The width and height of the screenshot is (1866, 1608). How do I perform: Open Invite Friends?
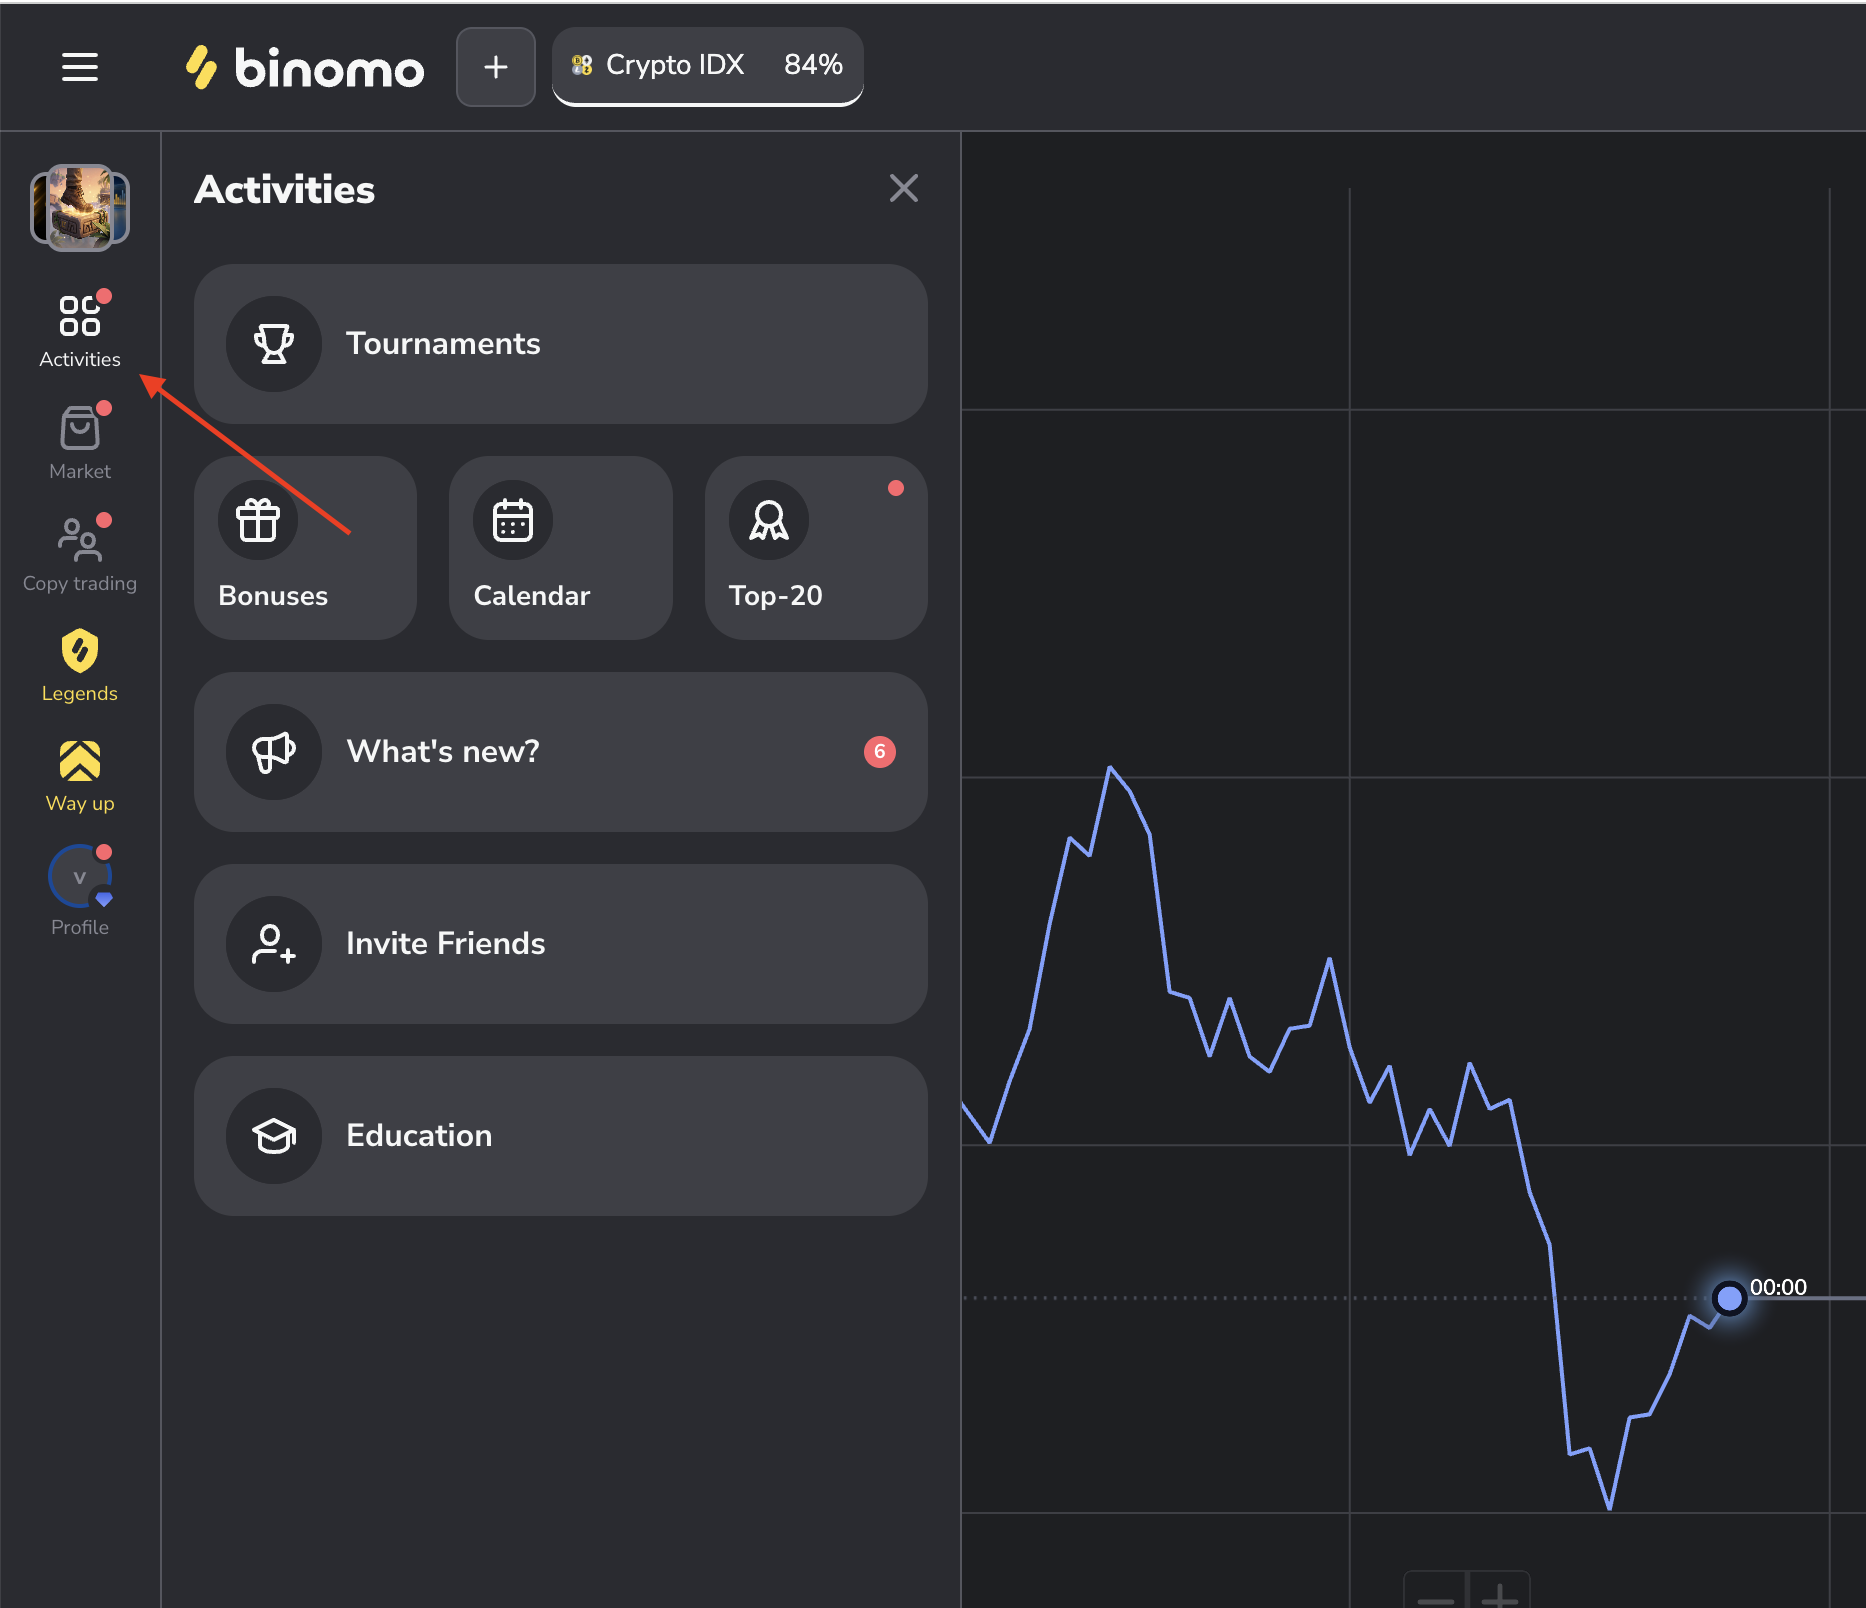(561, 944)
